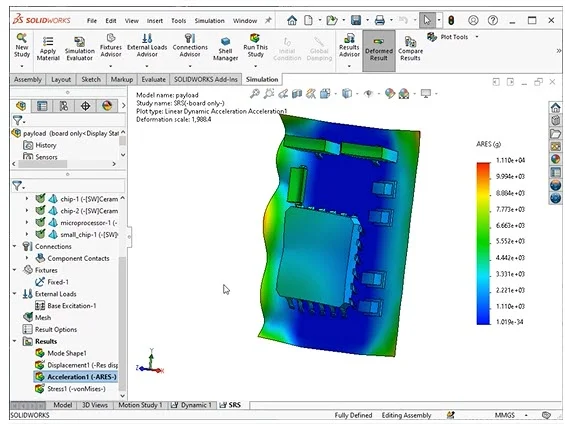The width and height of the screenshot is (565, 424).
Task: Launch the Simulation Evaluator
Action: point(80,49)
